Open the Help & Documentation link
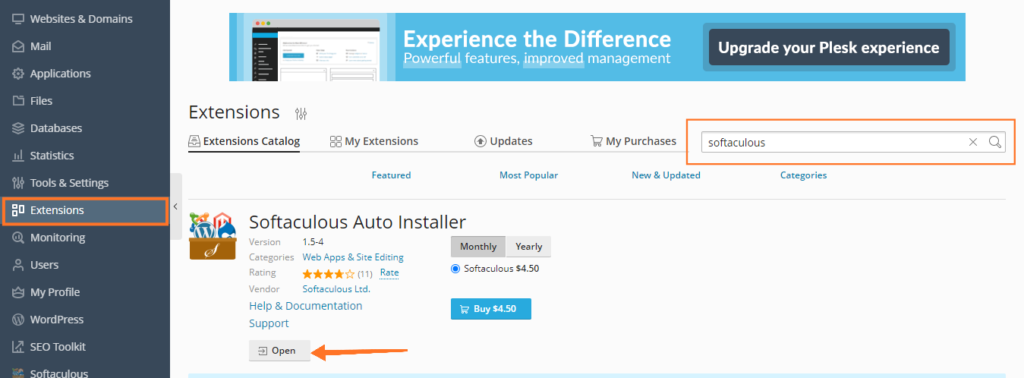Viewport: 1024px width, 378px height. pyautogui.click(x=306, y=306)
